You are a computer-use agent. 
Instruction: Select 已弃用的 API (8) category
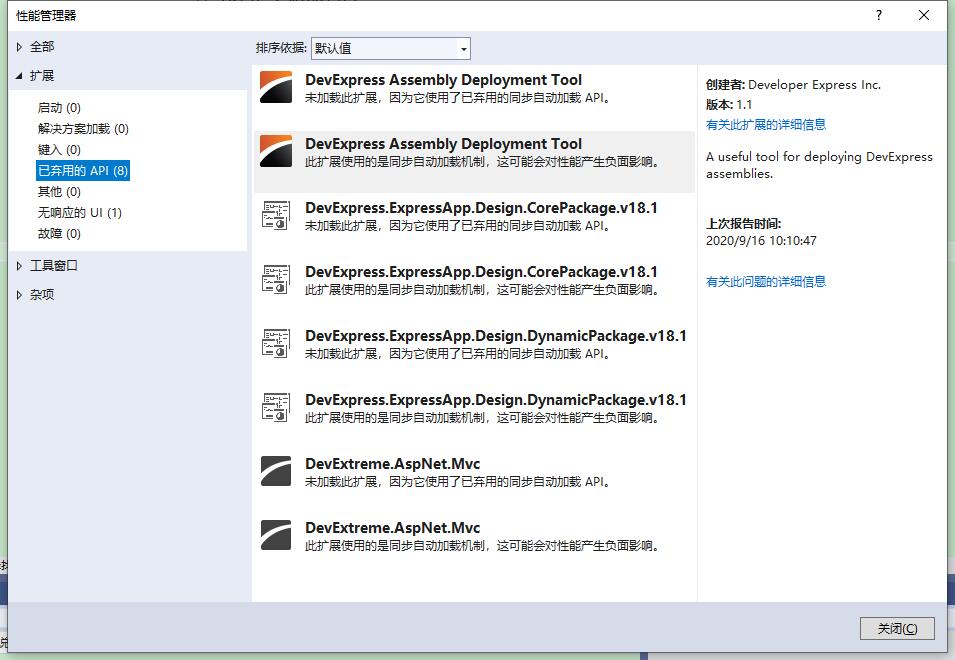click(83, 170)
